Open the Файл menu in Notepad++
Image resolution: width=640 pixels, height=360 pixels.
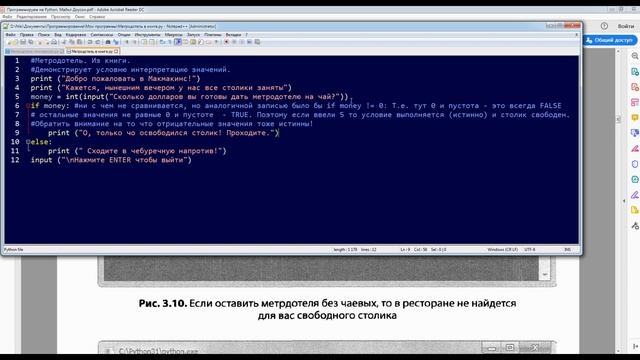pos(11,35)
